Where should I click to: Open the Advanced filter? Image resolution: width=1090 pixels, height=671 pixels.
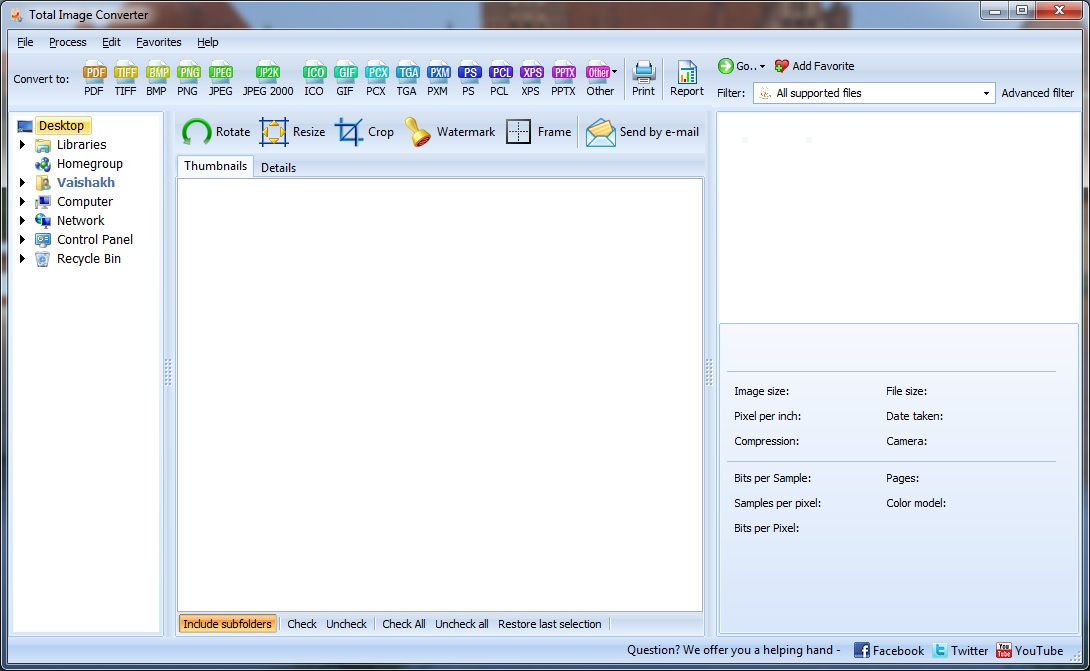(x=1037, y=93)
